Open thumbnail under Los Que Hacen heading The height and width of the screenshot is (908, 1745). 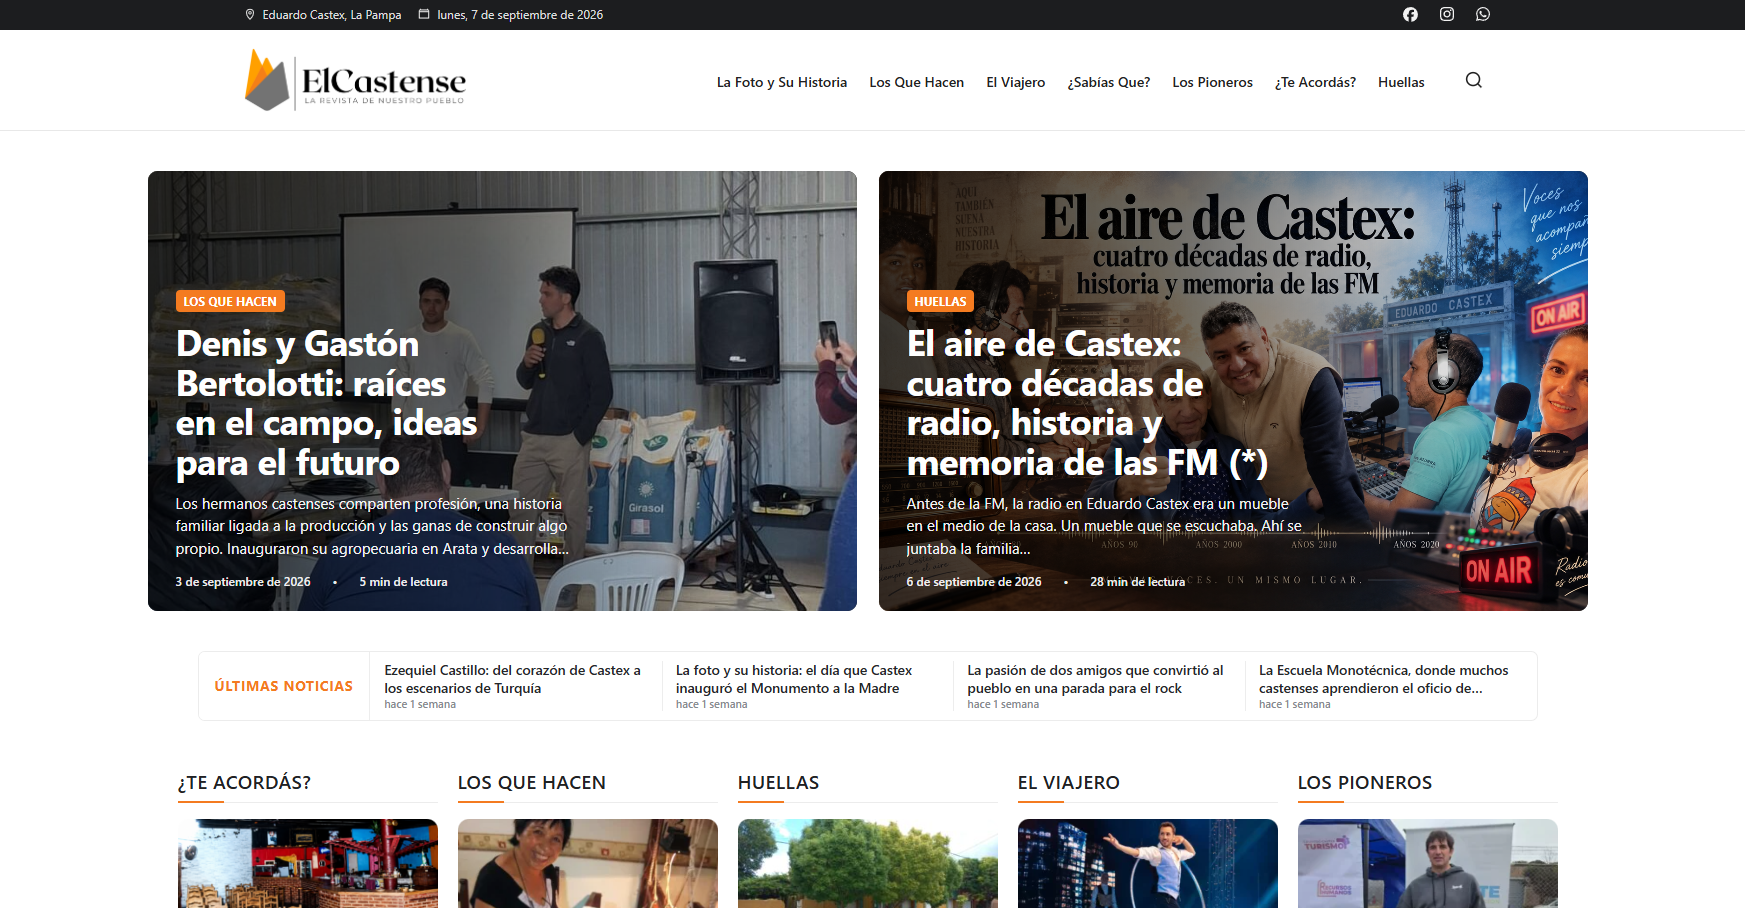click(x=588, y=864)
